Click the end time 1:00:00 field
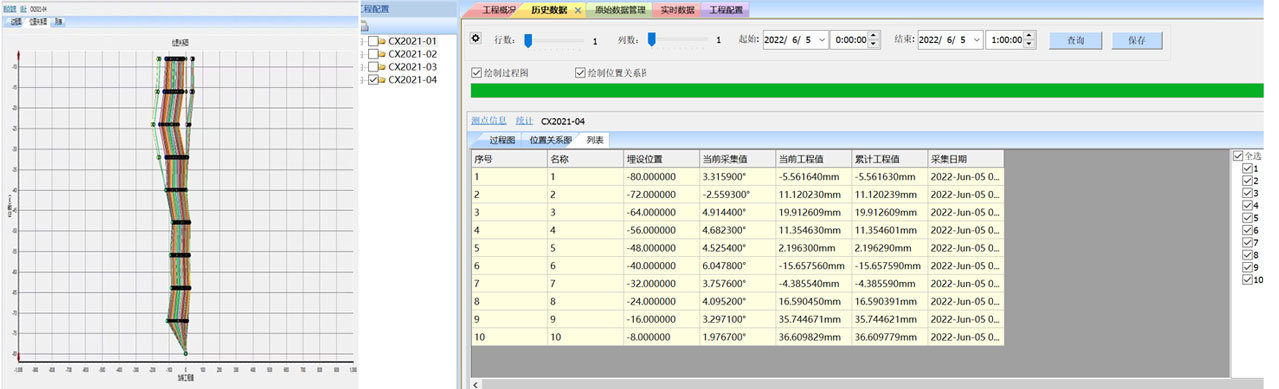 point(1004,40)
